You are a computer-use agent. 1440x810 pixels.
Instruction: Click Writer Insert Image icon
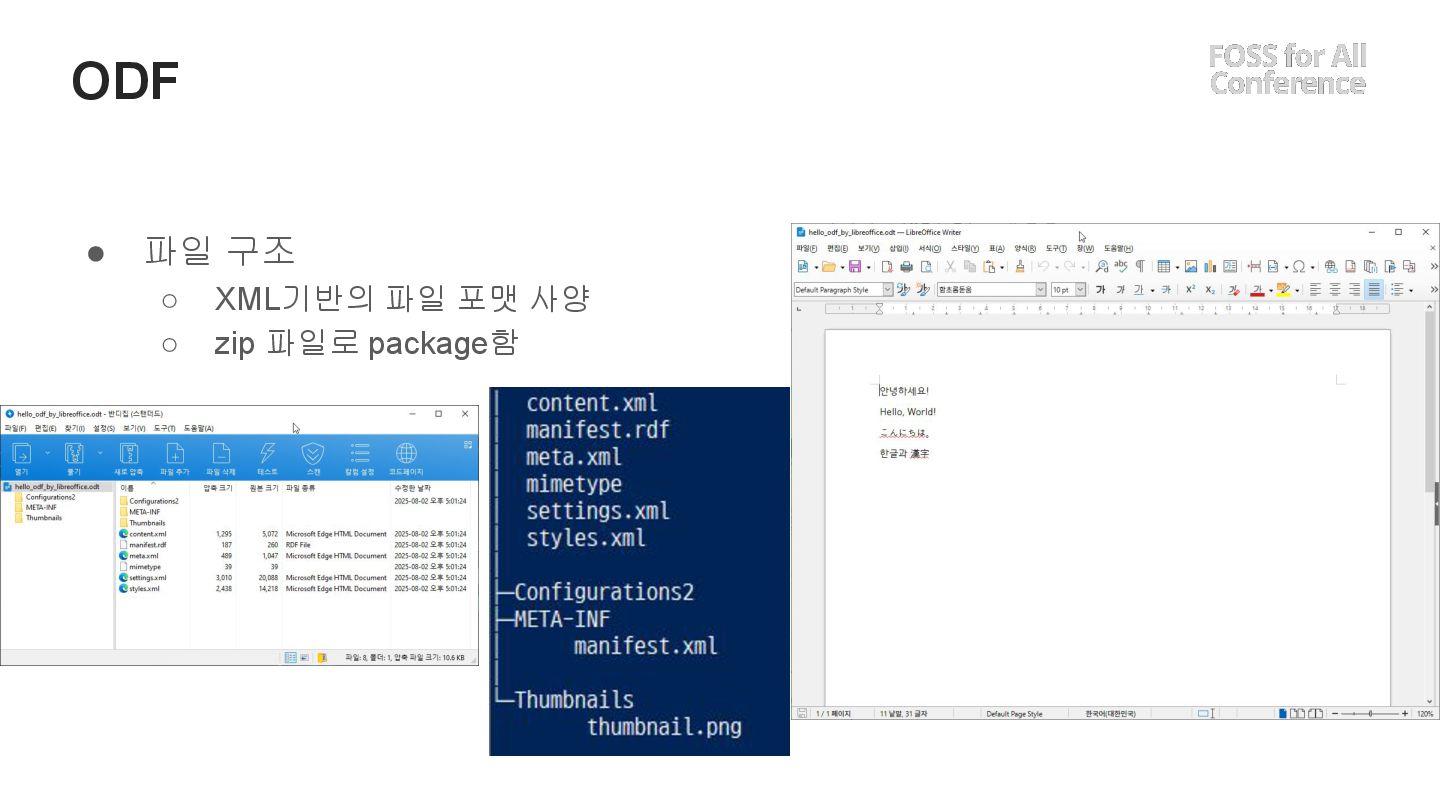[1191, 267]
